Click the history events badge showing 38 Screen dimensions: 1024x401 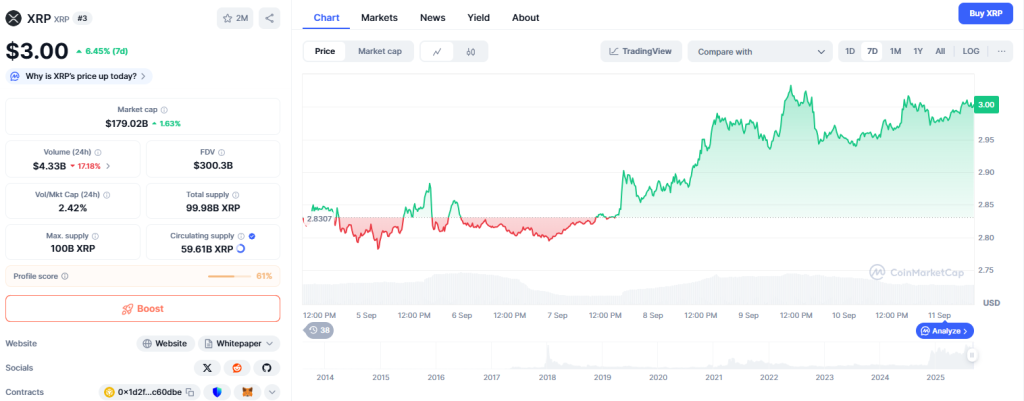click(x=319, y=330)
